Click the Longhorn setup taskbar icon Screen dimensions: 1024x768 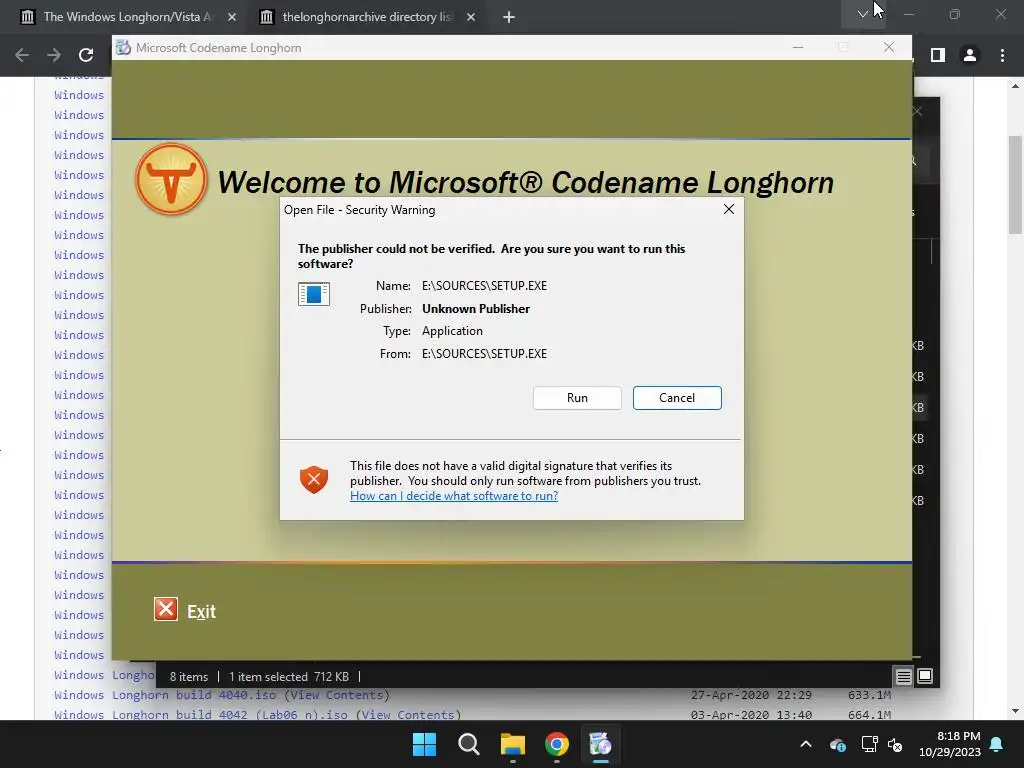click(600, 744)
